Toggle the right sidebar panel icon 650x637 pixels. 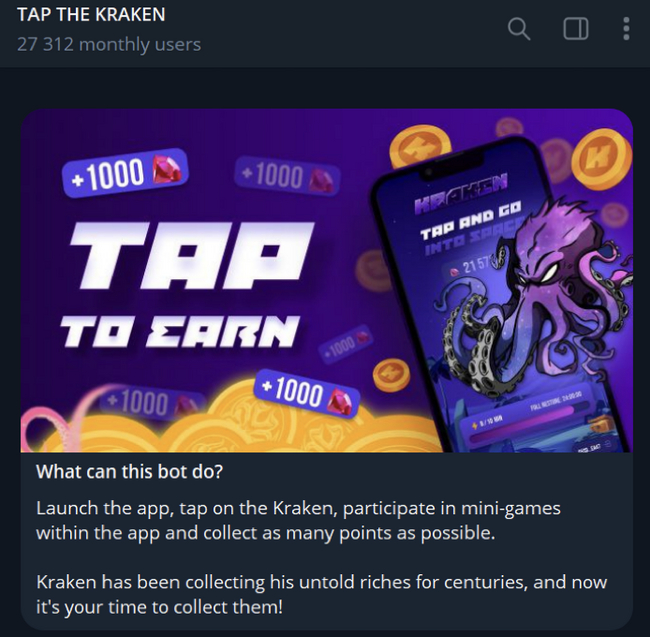point(575,29)
